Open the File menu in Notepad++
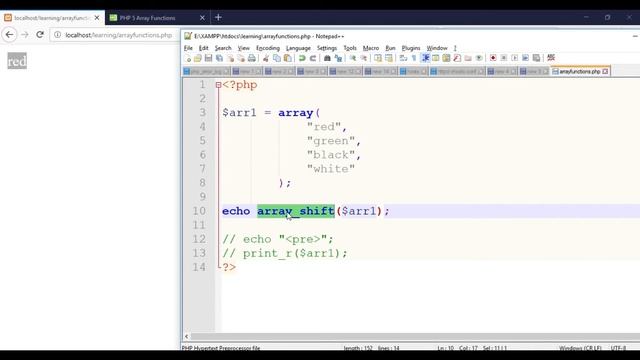 click(x=188, y=48)
